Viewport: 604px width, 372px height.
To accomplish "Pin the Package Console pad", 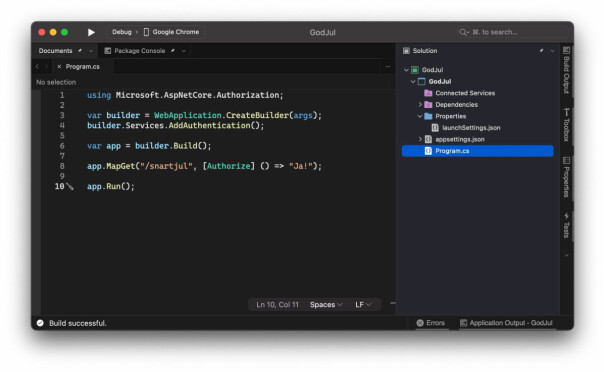I will click(x=173, y=50).
